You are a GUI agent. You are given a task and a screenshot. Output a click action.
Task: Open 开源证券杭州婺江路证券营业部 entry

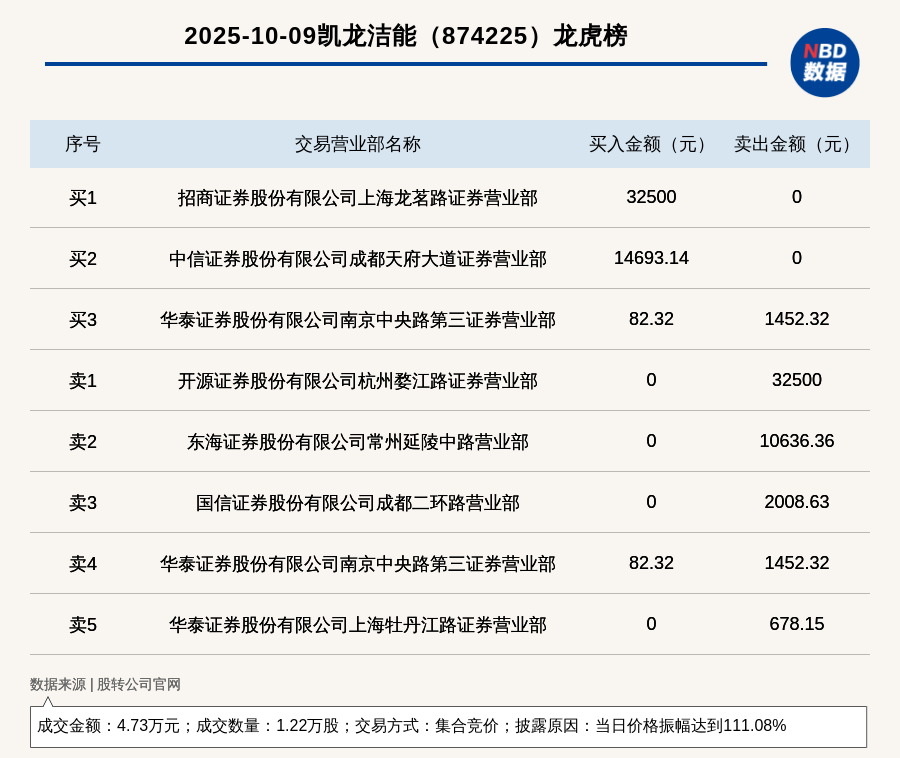point(357,381)
